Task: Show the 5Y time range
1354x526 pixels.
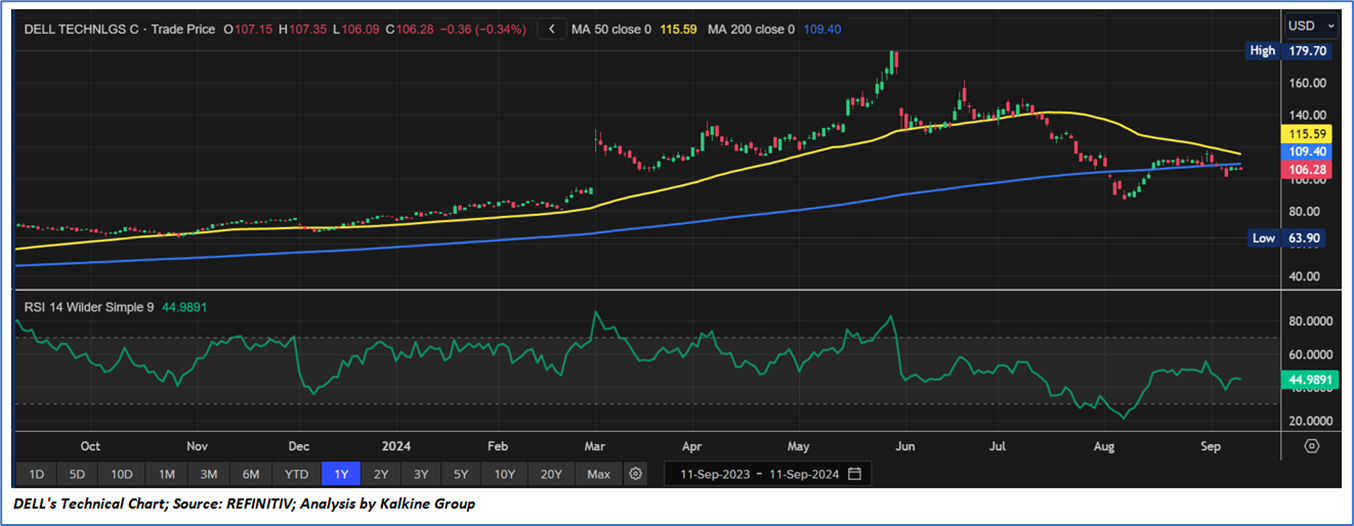Action: coord(462,473)
